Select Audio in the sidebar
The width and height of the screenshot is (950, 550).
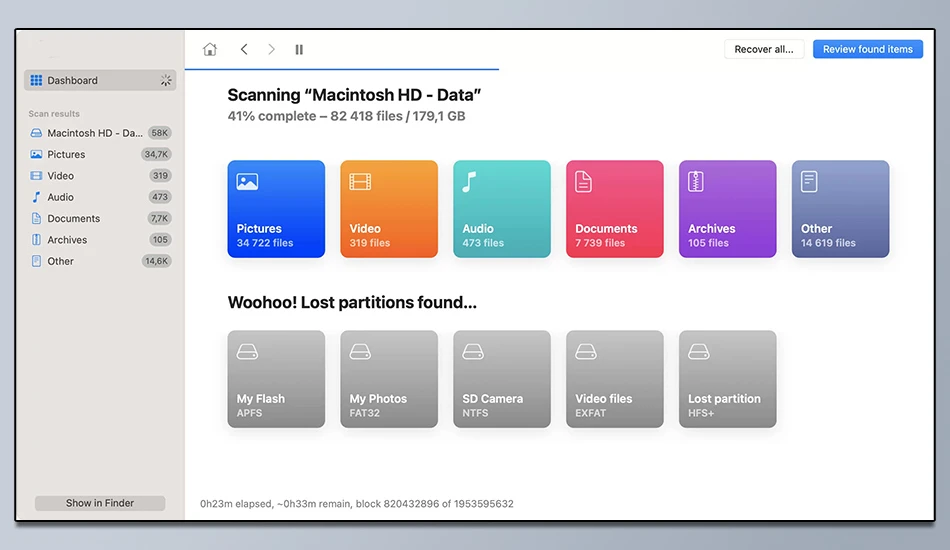coord(100,197)
